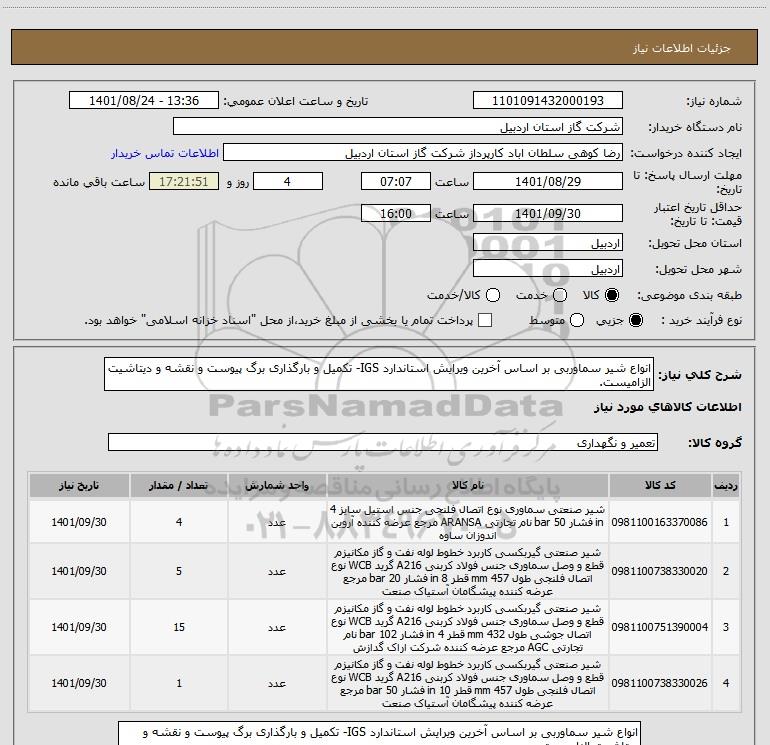Click the جزئیات اطلاعات نیاز header title
The width and height of the screenshot is (770, 745).
[x=681, y=48]
